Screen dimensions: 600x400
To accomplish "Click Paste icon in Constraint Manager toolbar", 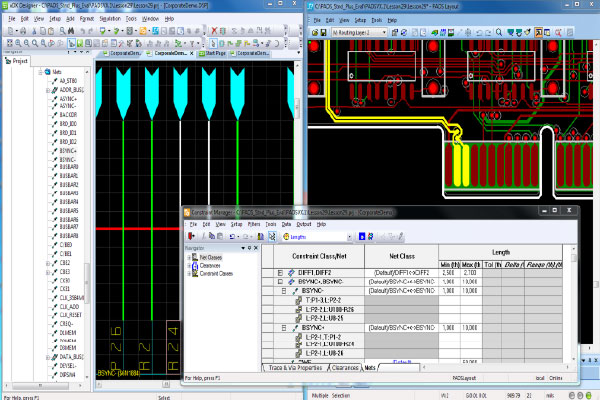I will [220, 237].
